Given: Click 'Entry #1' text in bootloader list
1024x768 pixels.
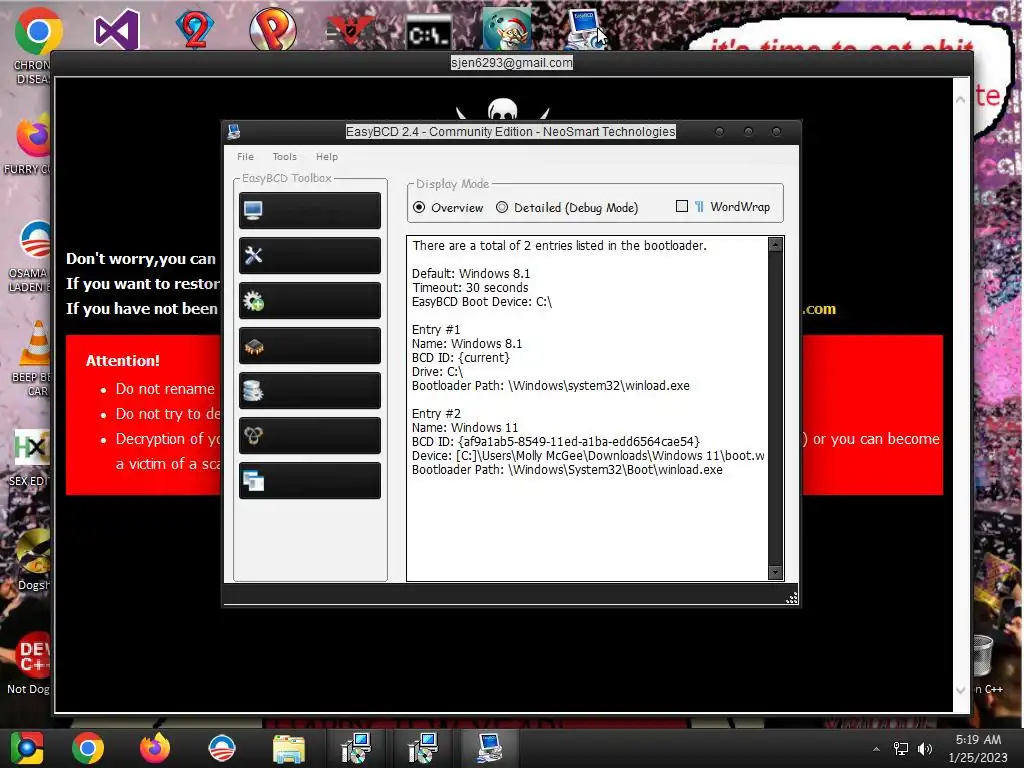Looking at the screenshot, I should (436, 330).
